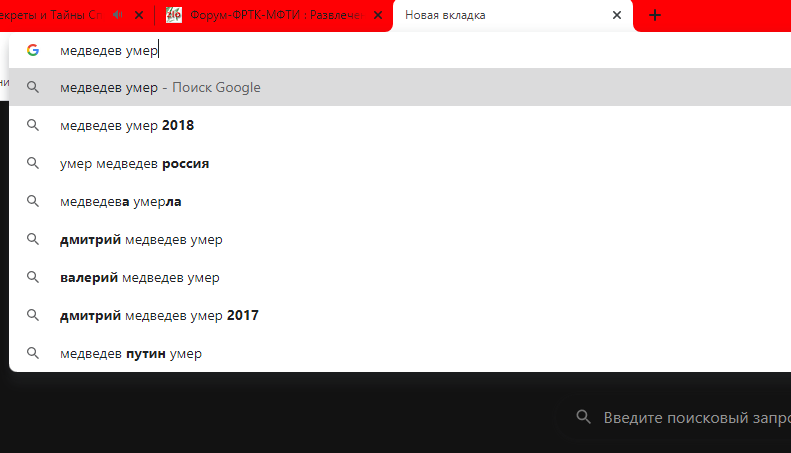Click the Google logo icon in address bar
The width and height of the screenshot is (791, 453).
click(x=33, y=50)
